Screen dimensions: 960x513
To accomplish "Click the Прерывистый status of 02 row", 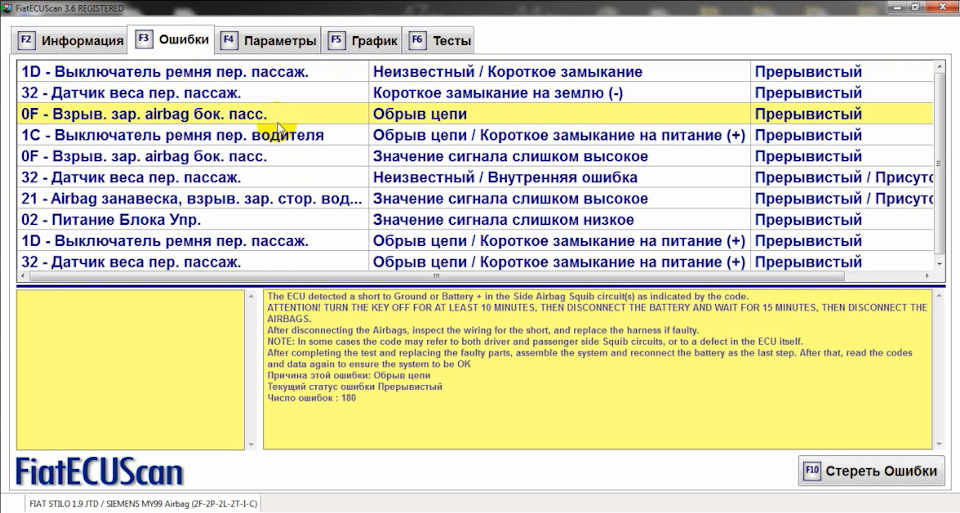I will pyautogui.click(x=842, y=220).
